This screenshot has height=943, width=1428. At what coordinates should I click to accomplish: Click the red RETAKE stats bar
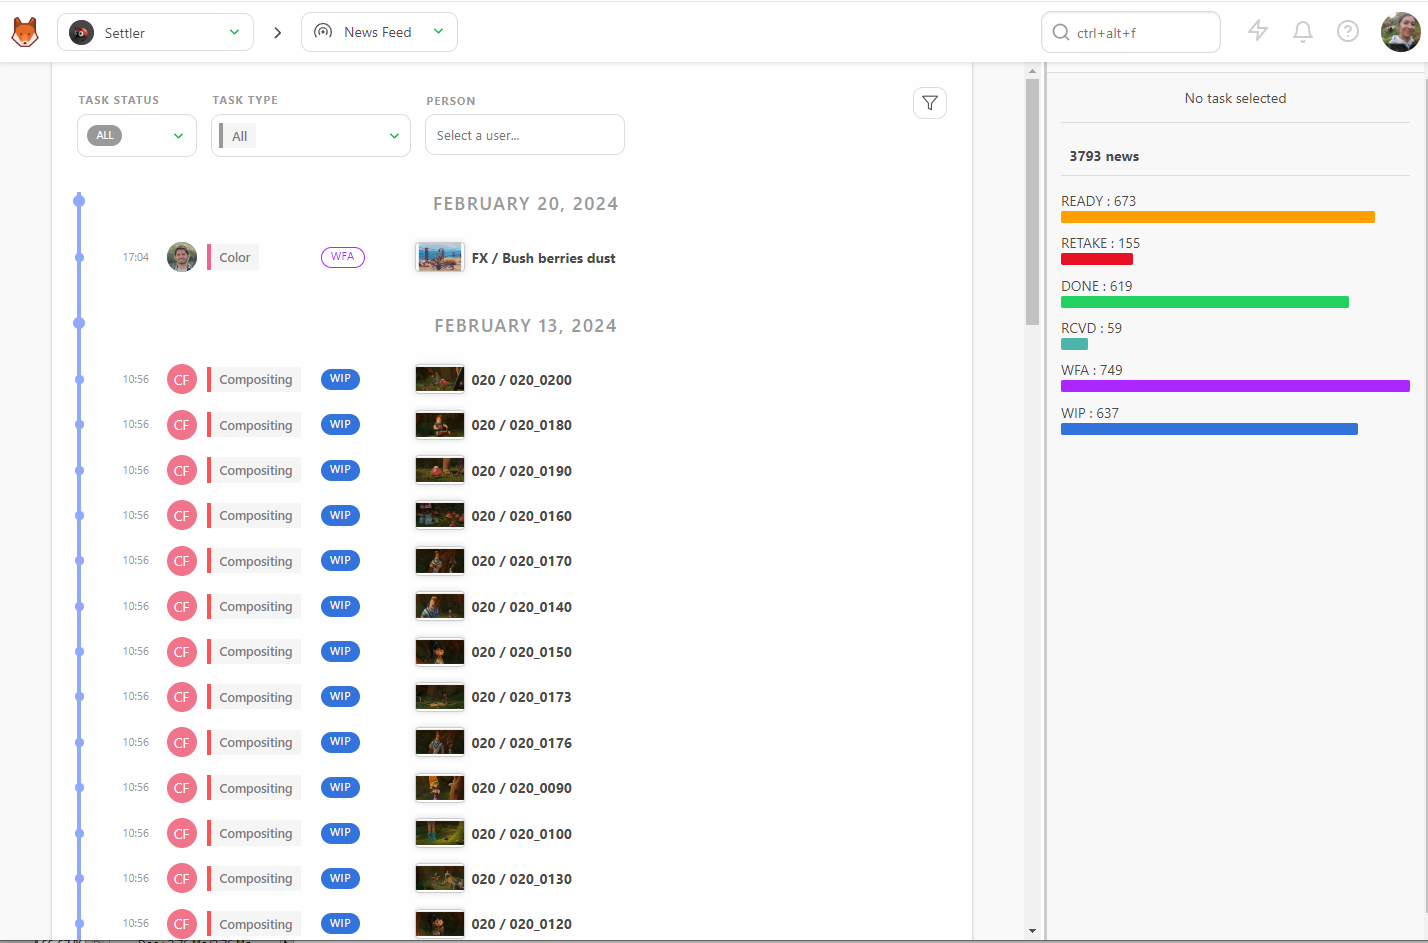tap(1097, 259)
